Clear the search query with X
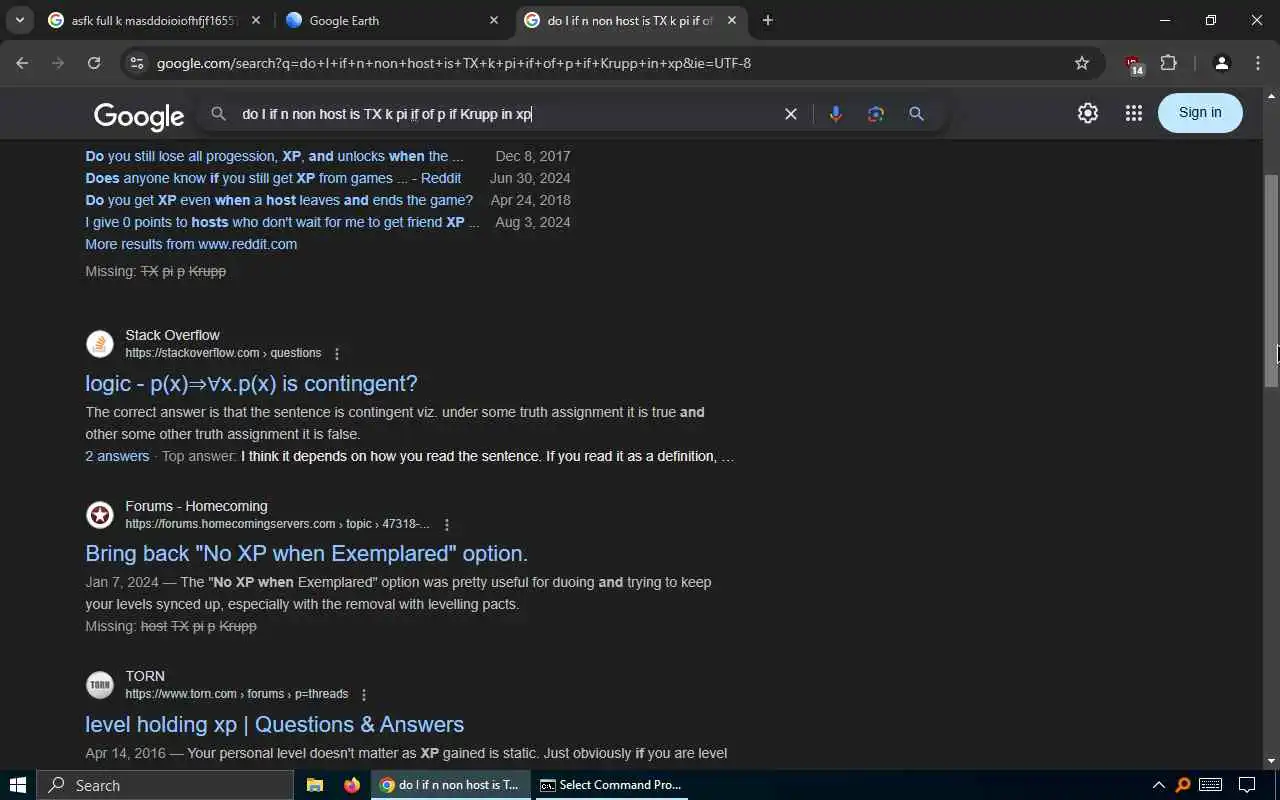The width and height of the screenshot is (1280, 800). pyautogui.click(x=790, y=114)
